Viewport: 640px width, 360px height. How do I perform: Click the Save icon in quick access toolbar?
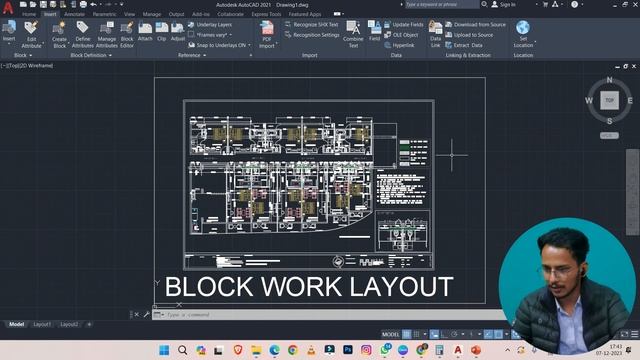tap(43, 4)
